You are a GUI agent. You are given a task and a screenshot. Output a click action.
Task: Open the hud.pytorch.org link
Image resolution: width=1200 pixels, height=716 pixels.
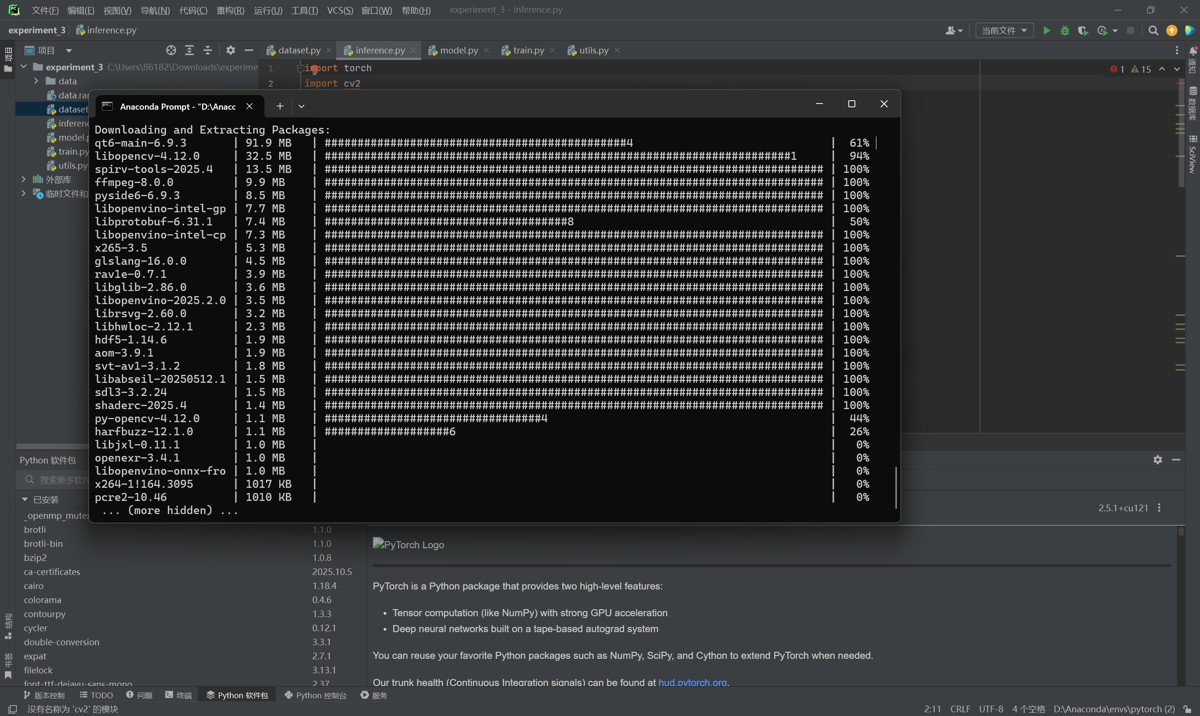692,682
